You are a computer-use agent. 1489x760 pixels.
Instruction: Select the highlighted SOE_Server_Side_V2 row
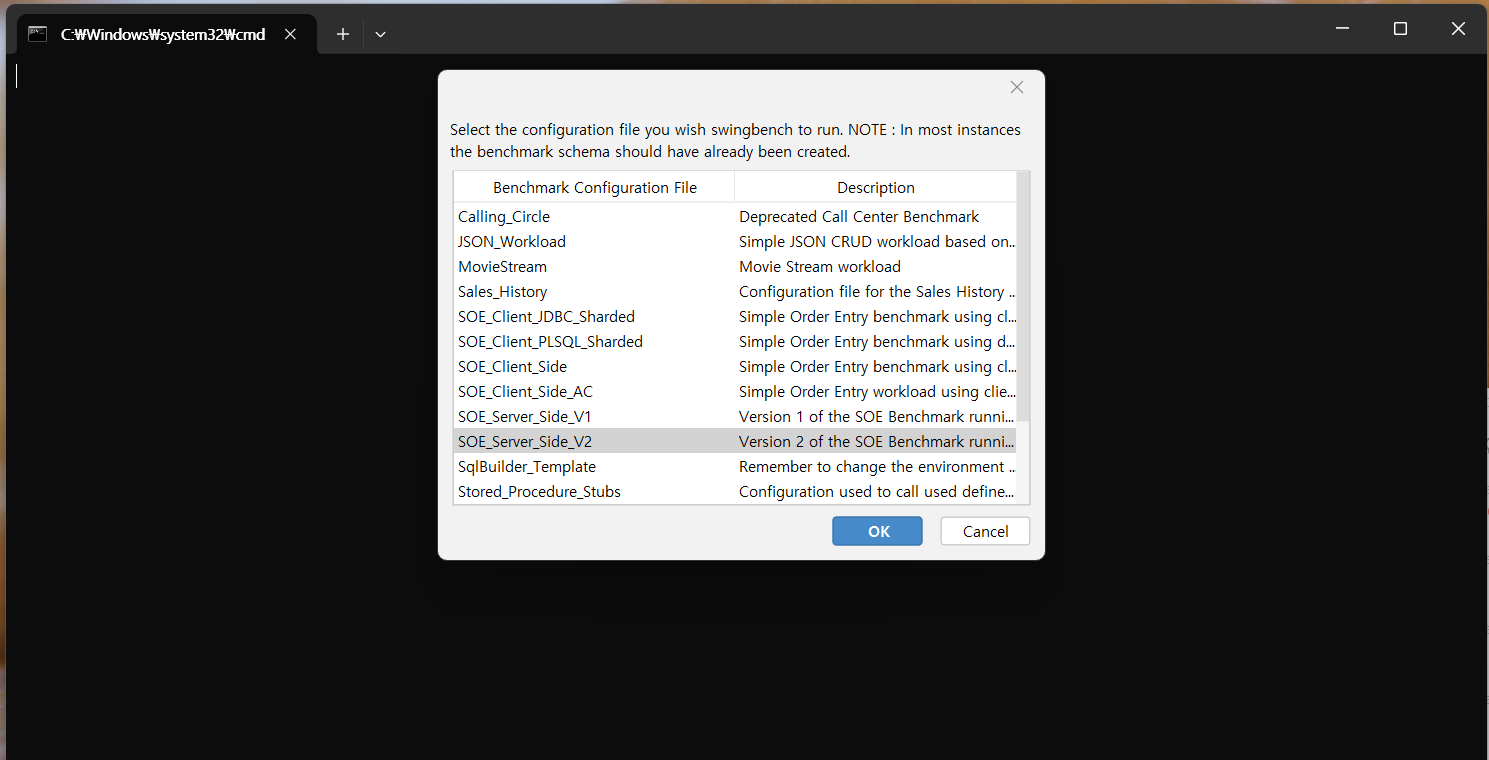[735, 441]
